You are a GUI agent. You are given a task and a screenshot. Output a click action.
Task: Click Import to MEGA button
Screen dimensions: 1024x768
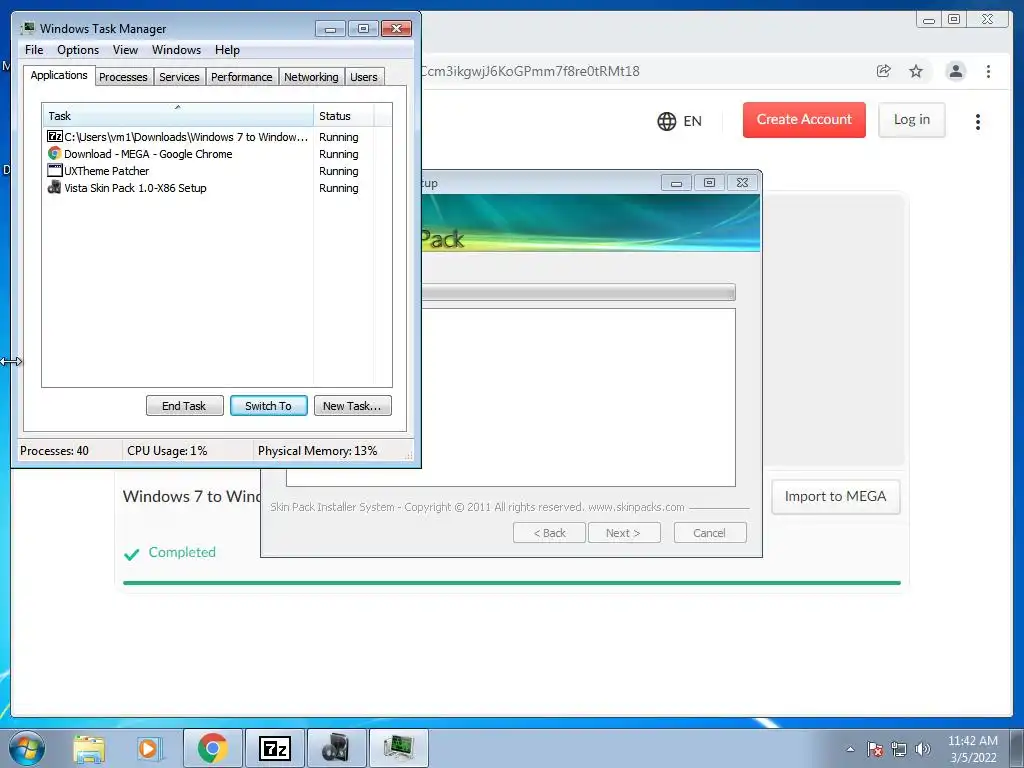[835, 497]
